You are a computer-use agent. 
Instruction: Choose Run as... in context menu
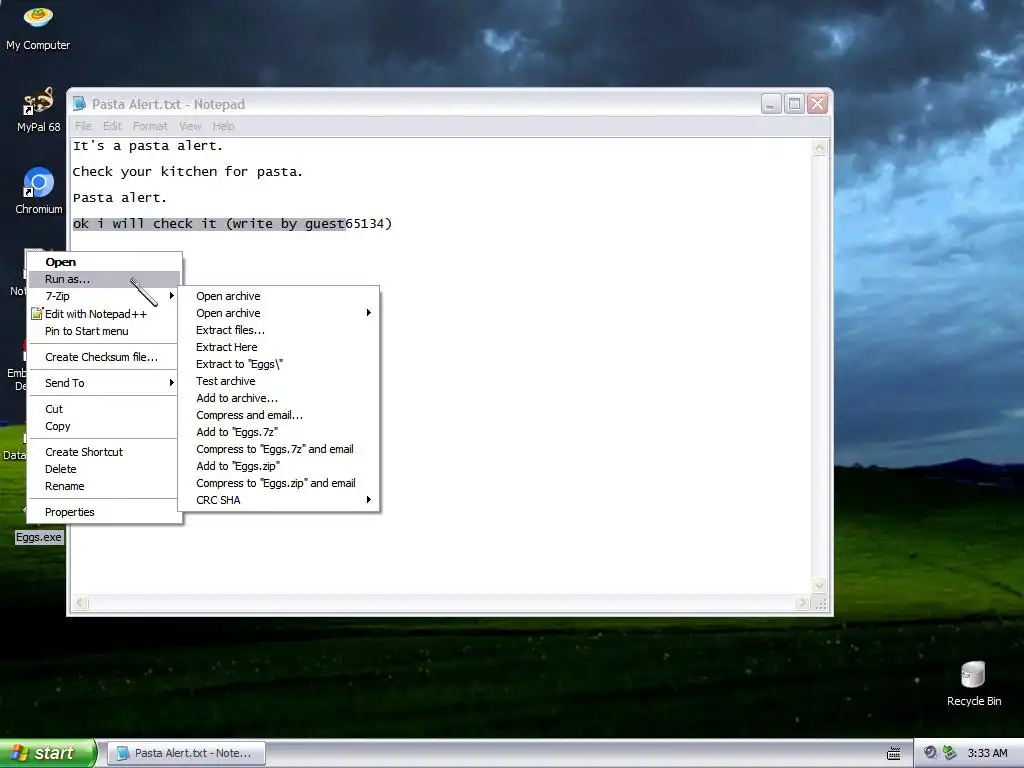(x=104, y=279)
